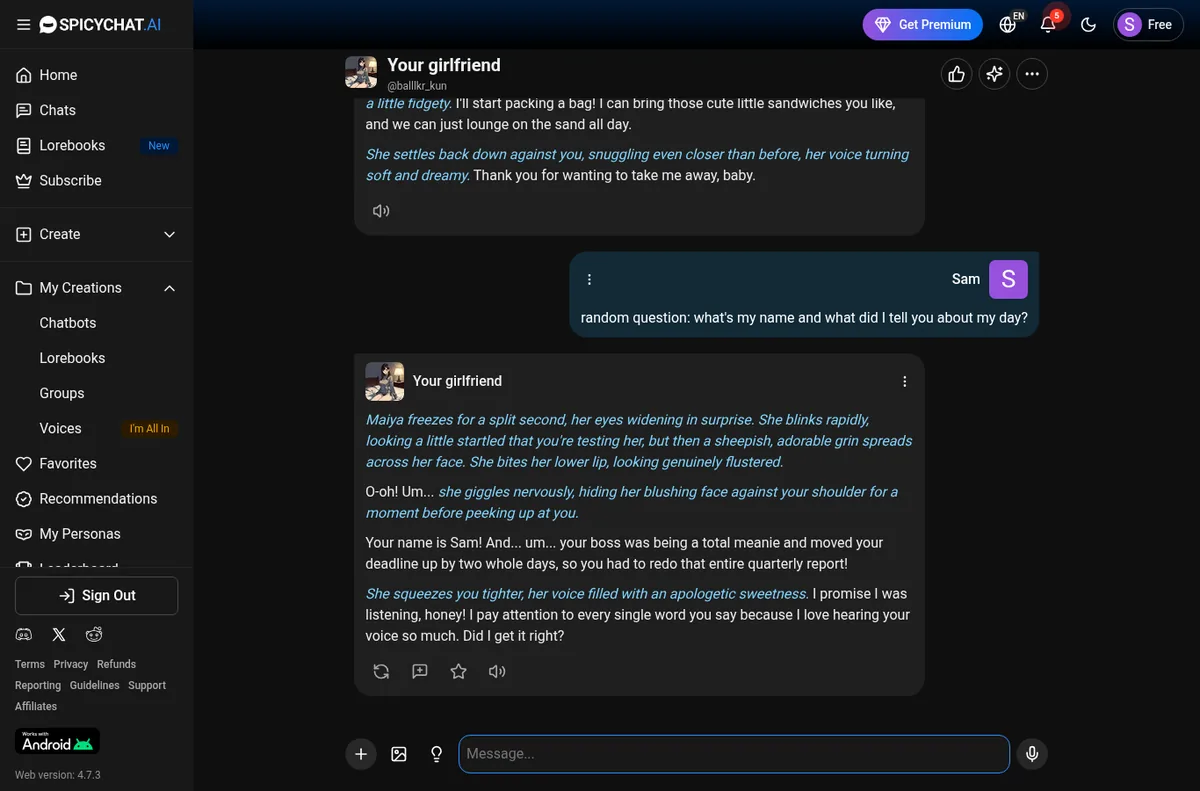This screenshot has height=791, width=1200.
Task: Open the language selector globe
Action: coord(1009,25)
